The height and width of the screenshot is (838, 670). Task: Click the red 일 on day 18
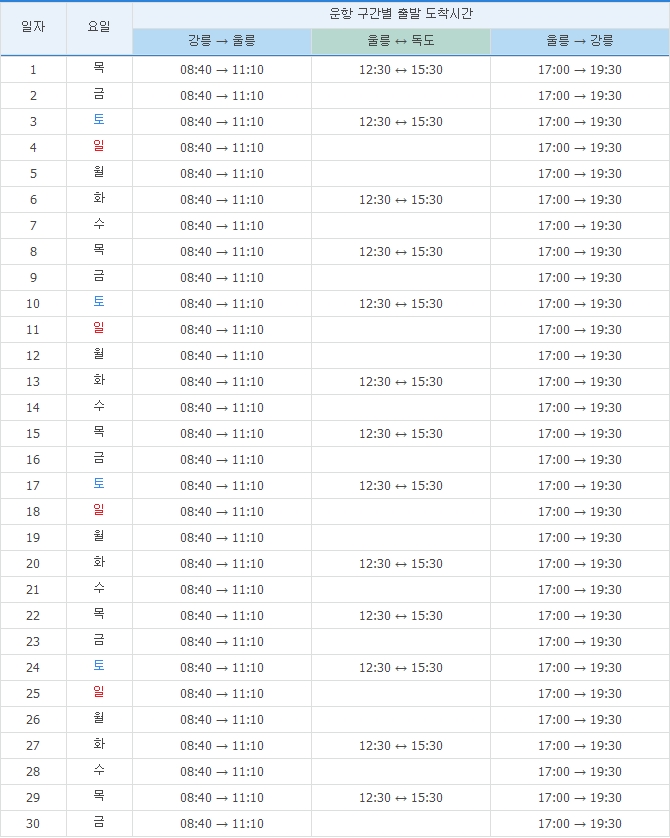tap(99, 511)
